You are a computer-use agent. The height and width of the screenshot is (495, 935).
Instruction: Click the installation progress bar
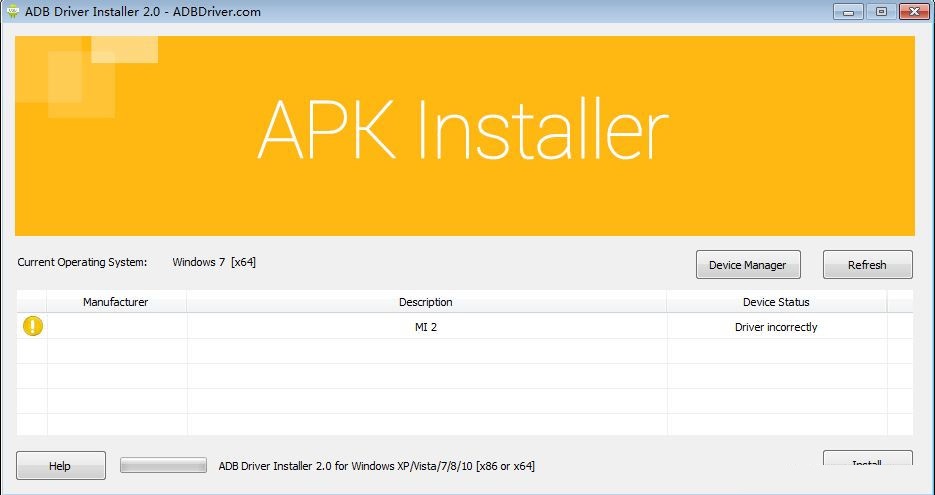(x=163, y=466)
